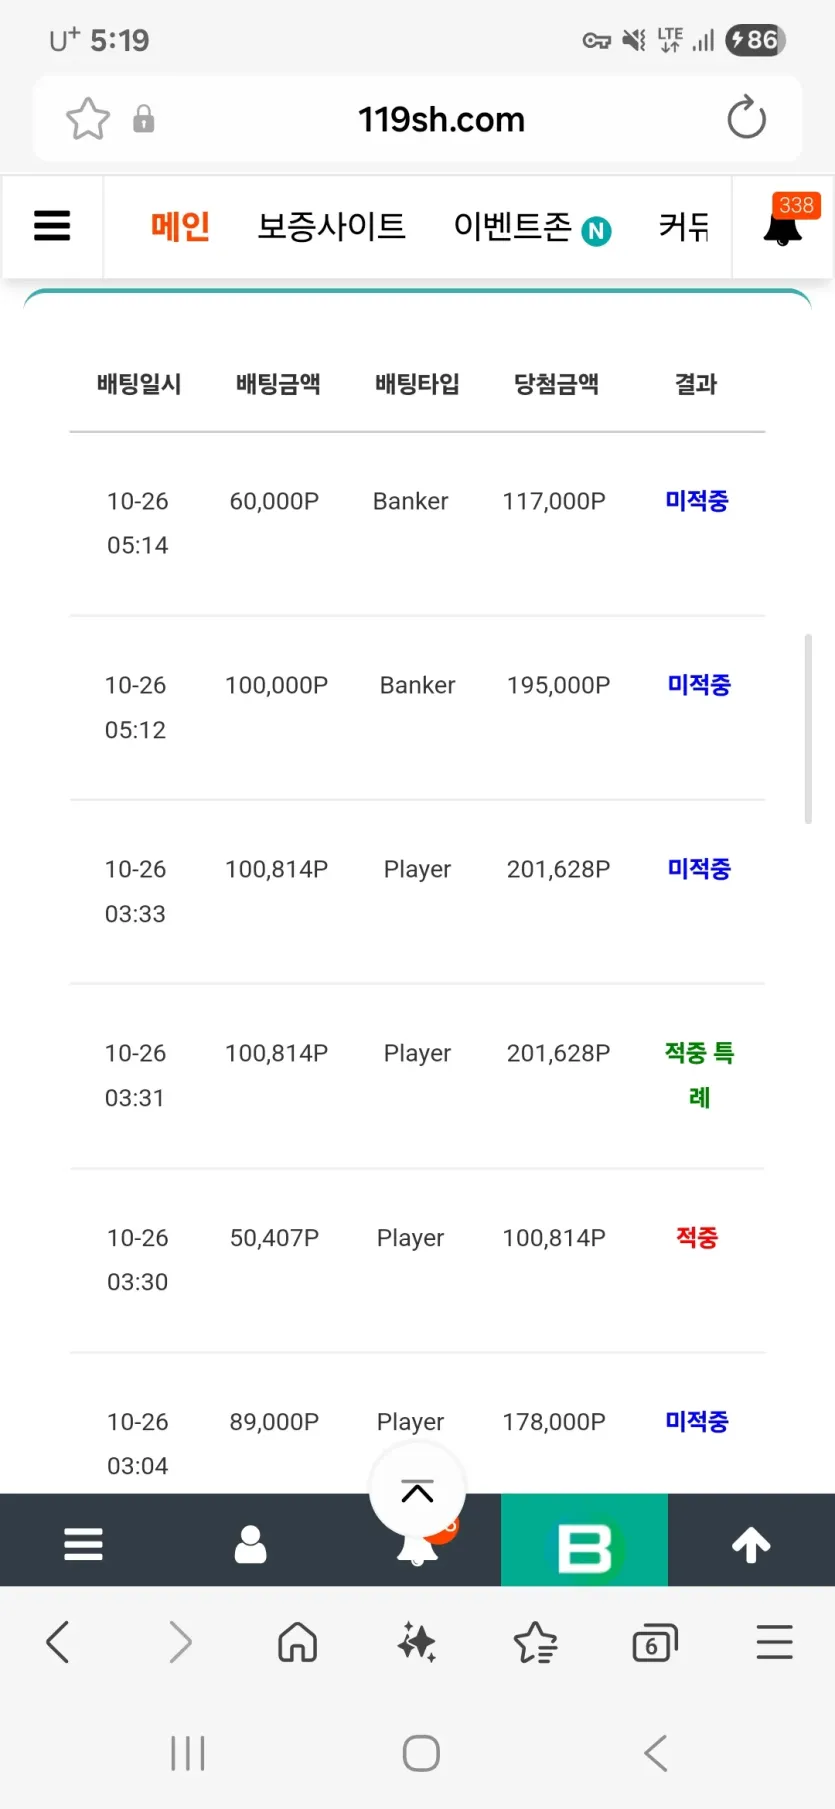This screenshot has height=1809, width=835.
Task: Tap the up arrow in bottom bar
Action: (x=751, y=1545)
